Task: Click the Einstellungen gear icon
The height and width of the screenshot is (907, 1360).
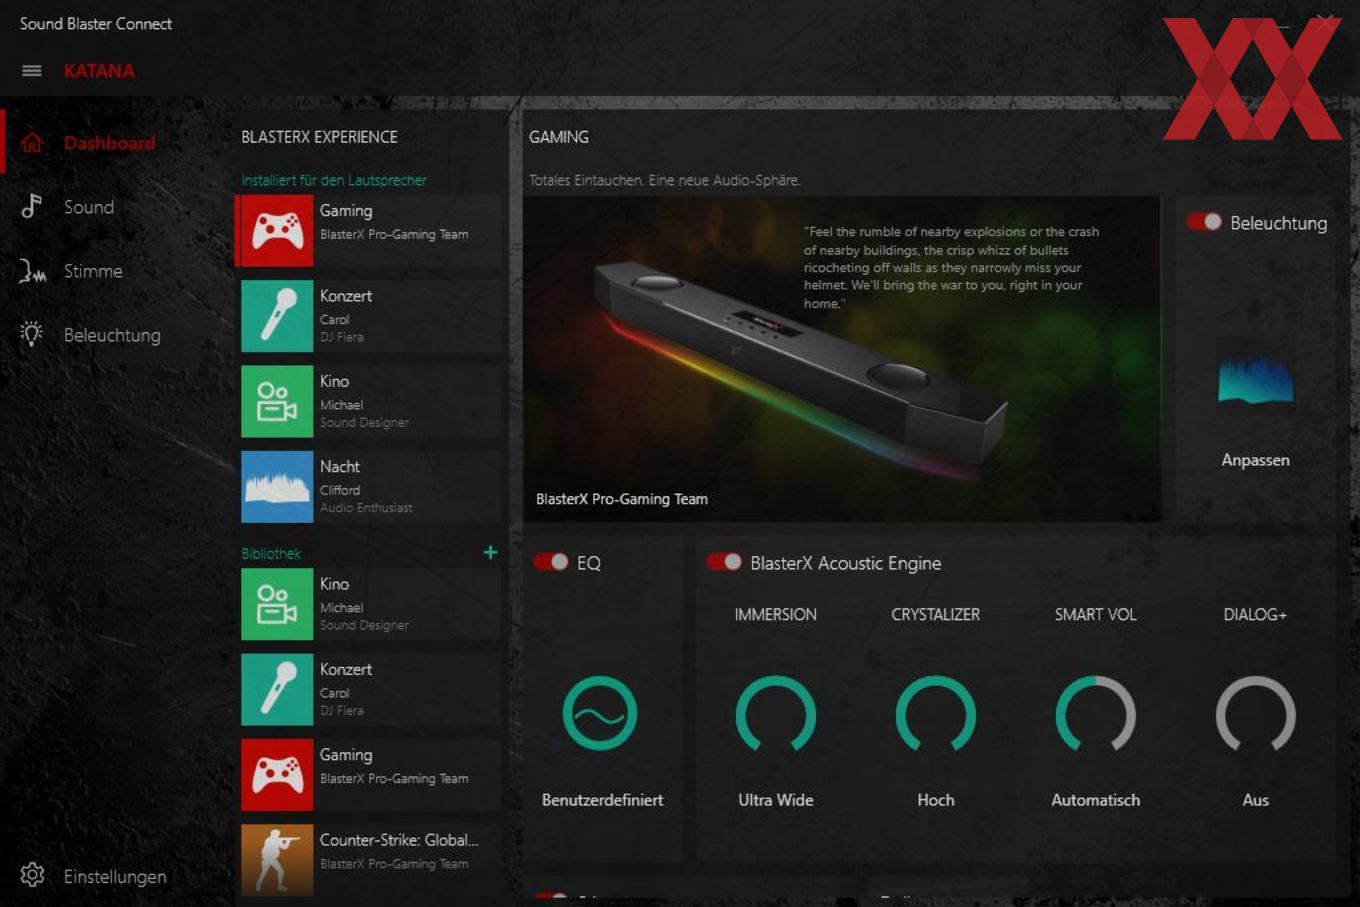Action: pos(32,875)
